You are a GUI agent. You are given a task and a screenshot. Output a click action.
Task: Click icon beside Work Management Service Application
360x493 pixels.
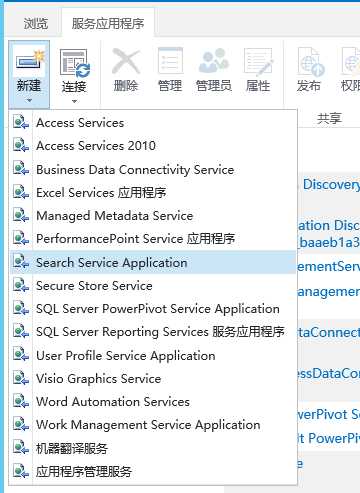click(21, 424)
